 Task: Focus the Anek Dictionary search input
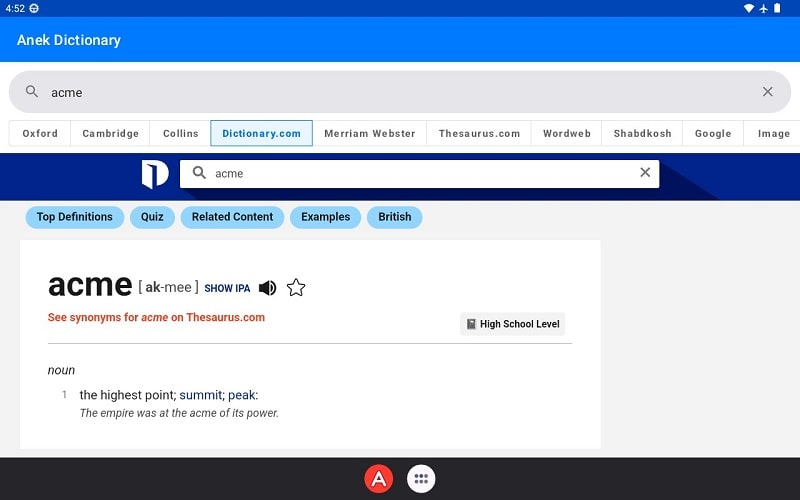pos(399,92)
